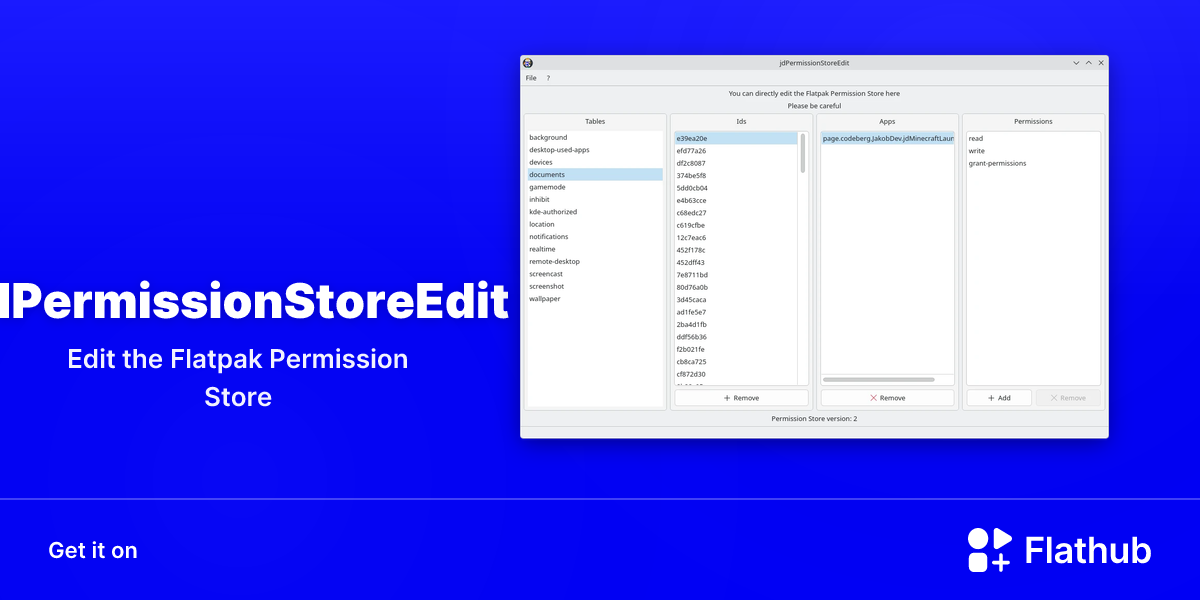Select the screenshot table
The height and width of the screenshot is (600, 1200).
595,286
